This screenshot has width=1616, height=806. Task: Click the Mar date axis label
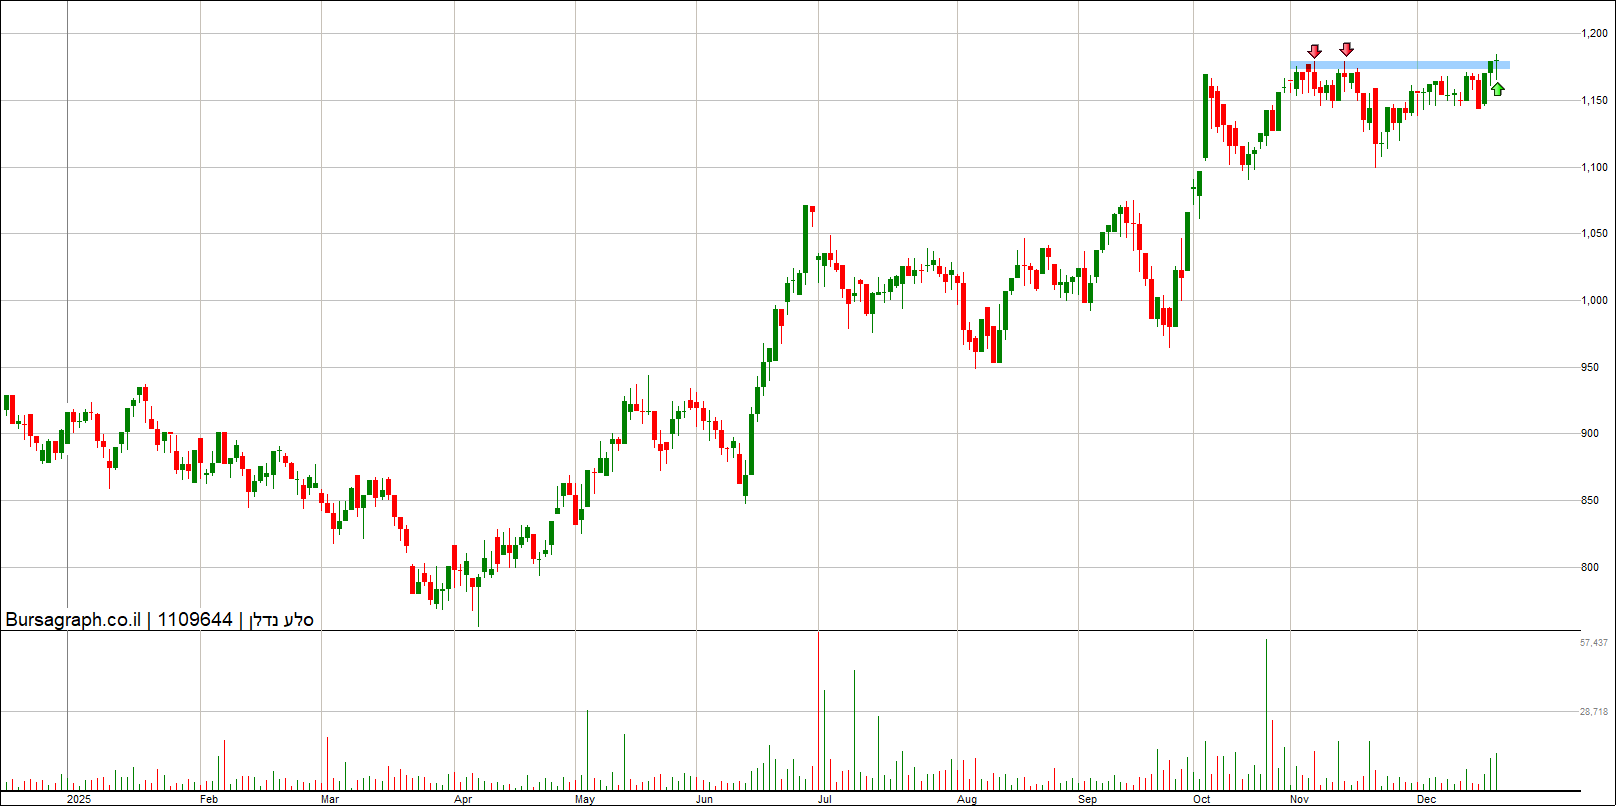pos(330,799)
